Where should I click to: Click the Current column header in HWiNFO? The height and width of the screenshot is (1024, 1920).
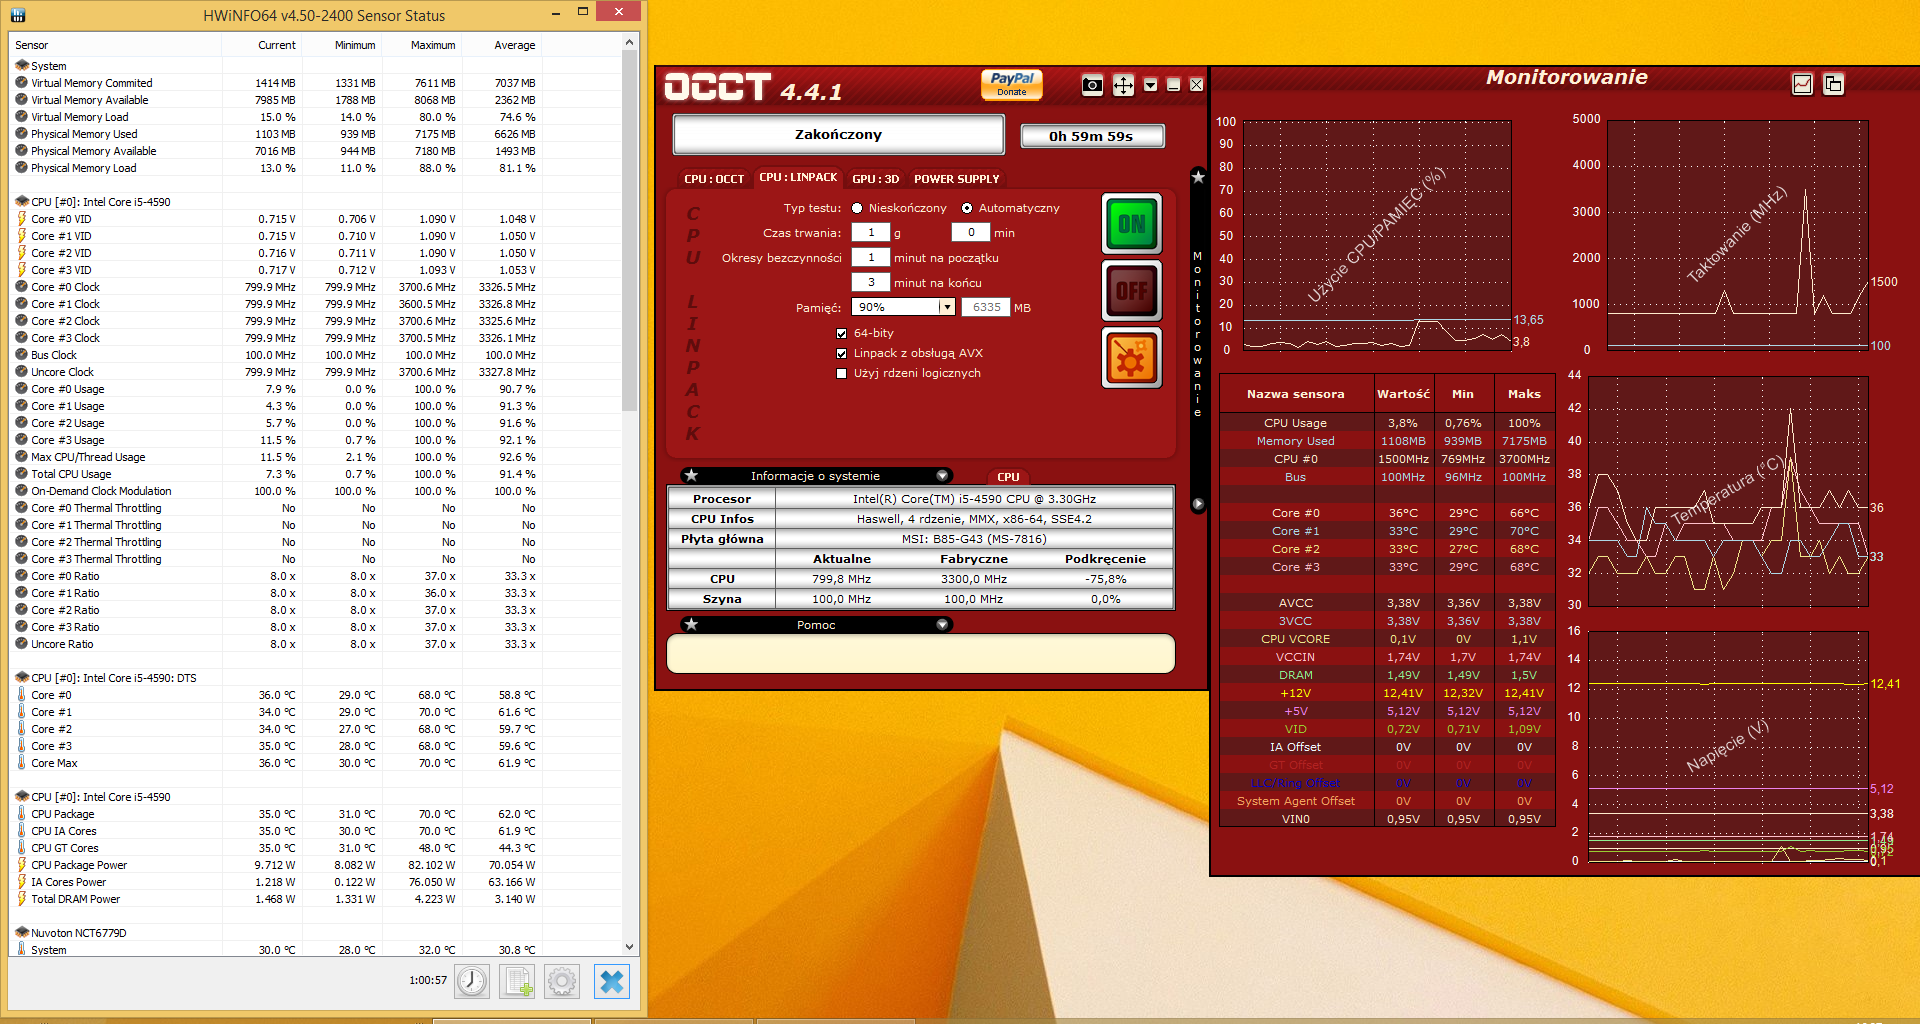(261, 45)
